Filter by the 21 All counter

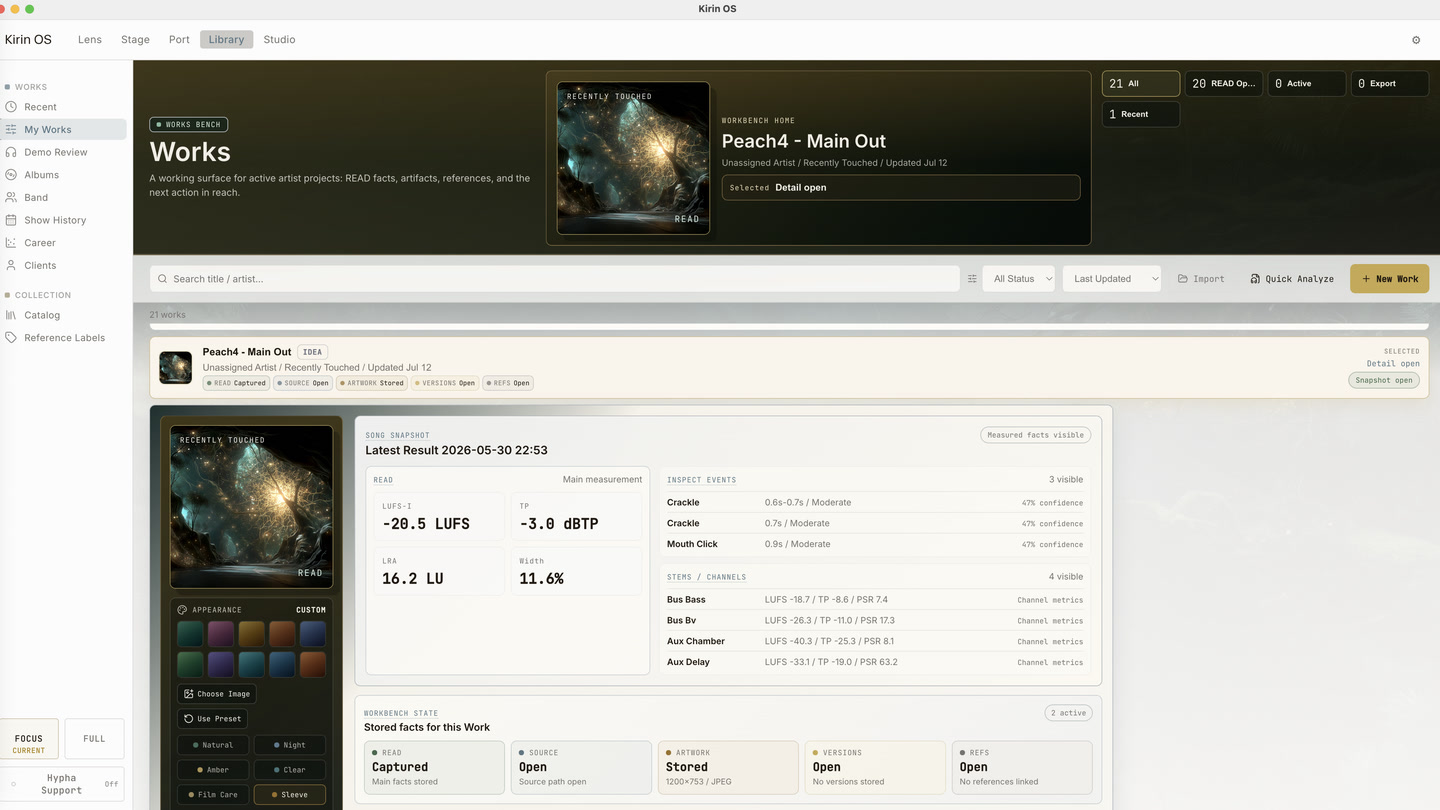click(x=1141, y=84)
